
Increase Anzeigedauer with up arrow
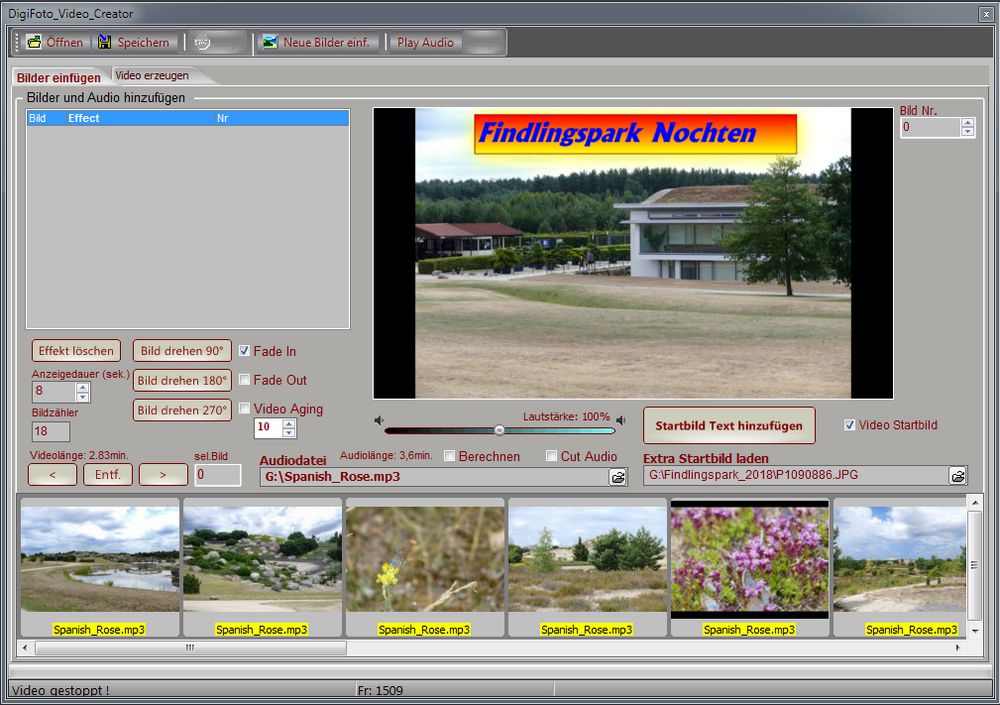point(83,387)
